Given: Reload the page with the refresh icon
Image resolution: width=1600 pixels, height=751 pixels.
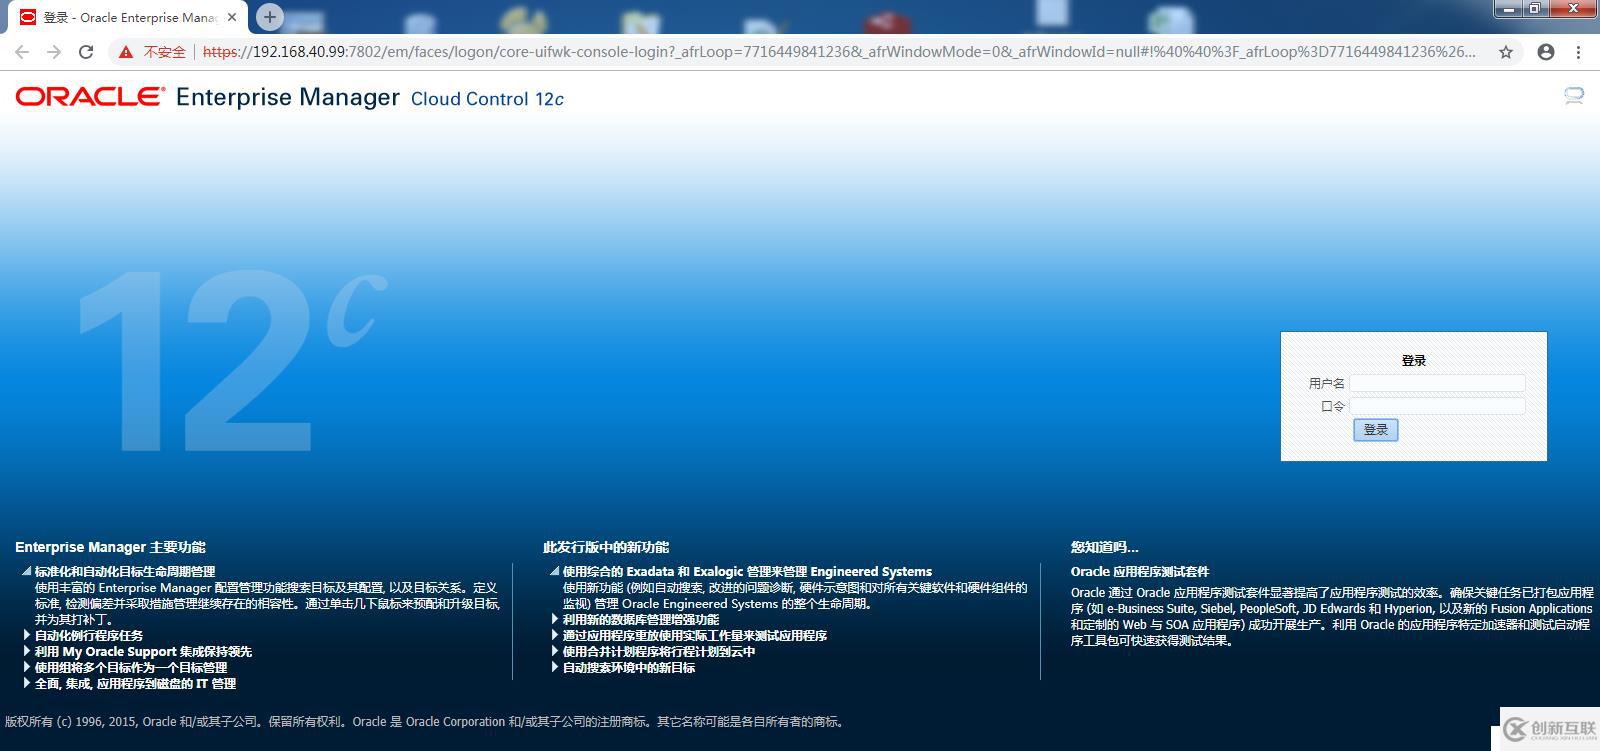Looking at the screenshot, I should [86, 52].
